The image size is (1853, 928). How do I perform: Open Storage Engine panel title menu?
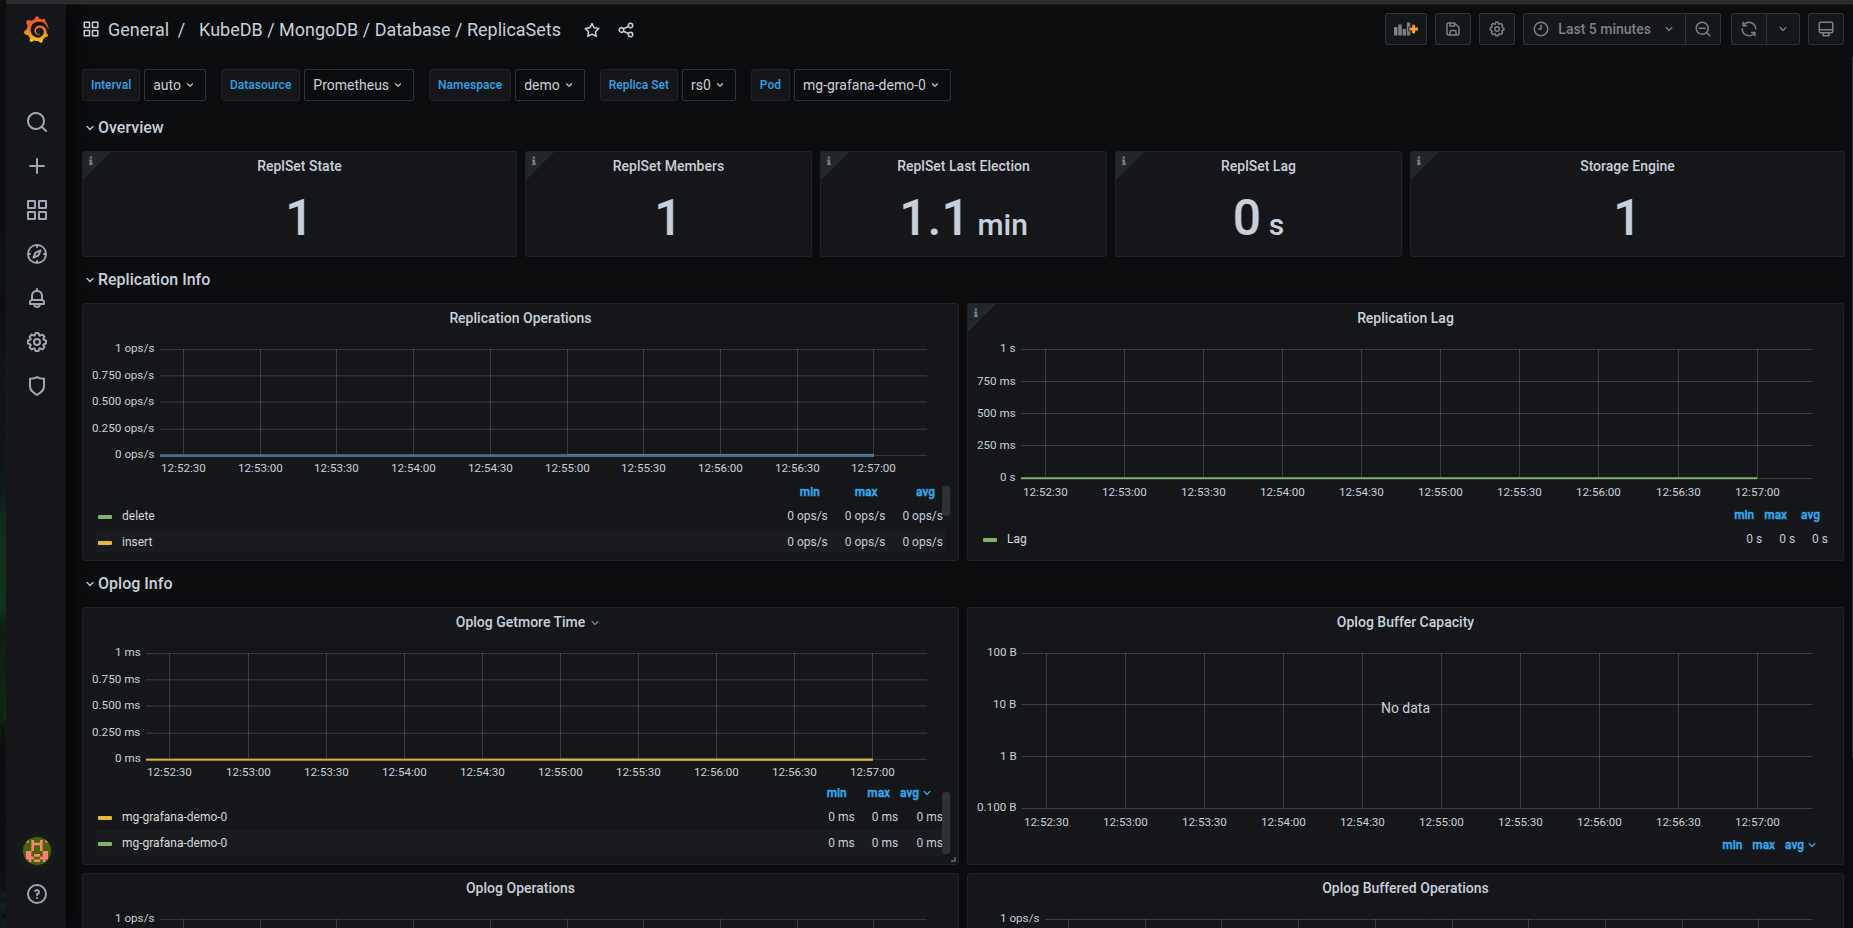click(x=1627, y=166)
